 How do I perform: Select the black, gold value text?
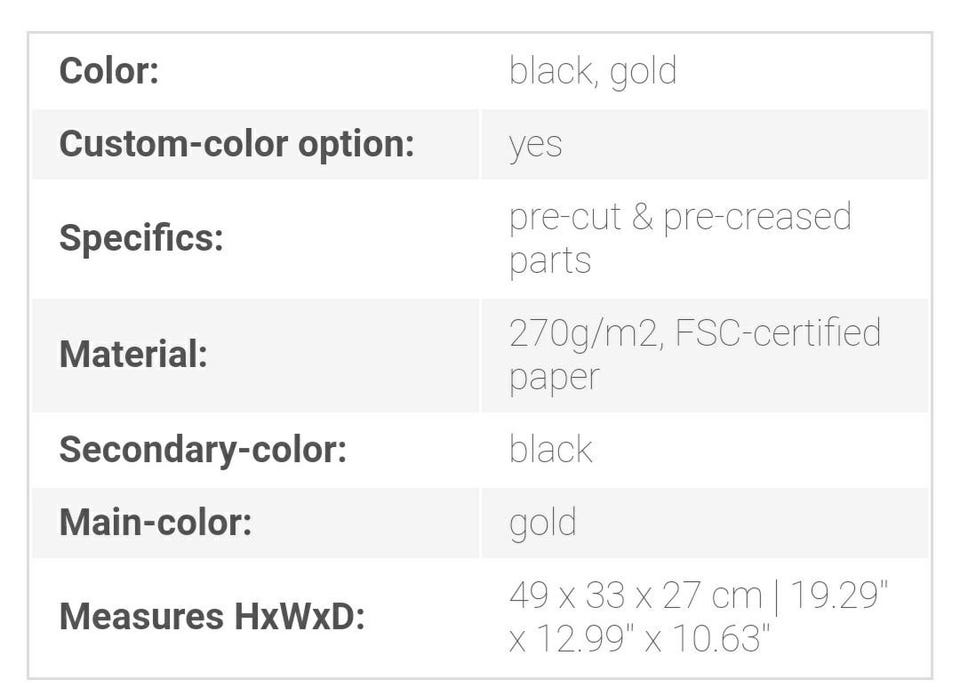[x=593, y=72]
